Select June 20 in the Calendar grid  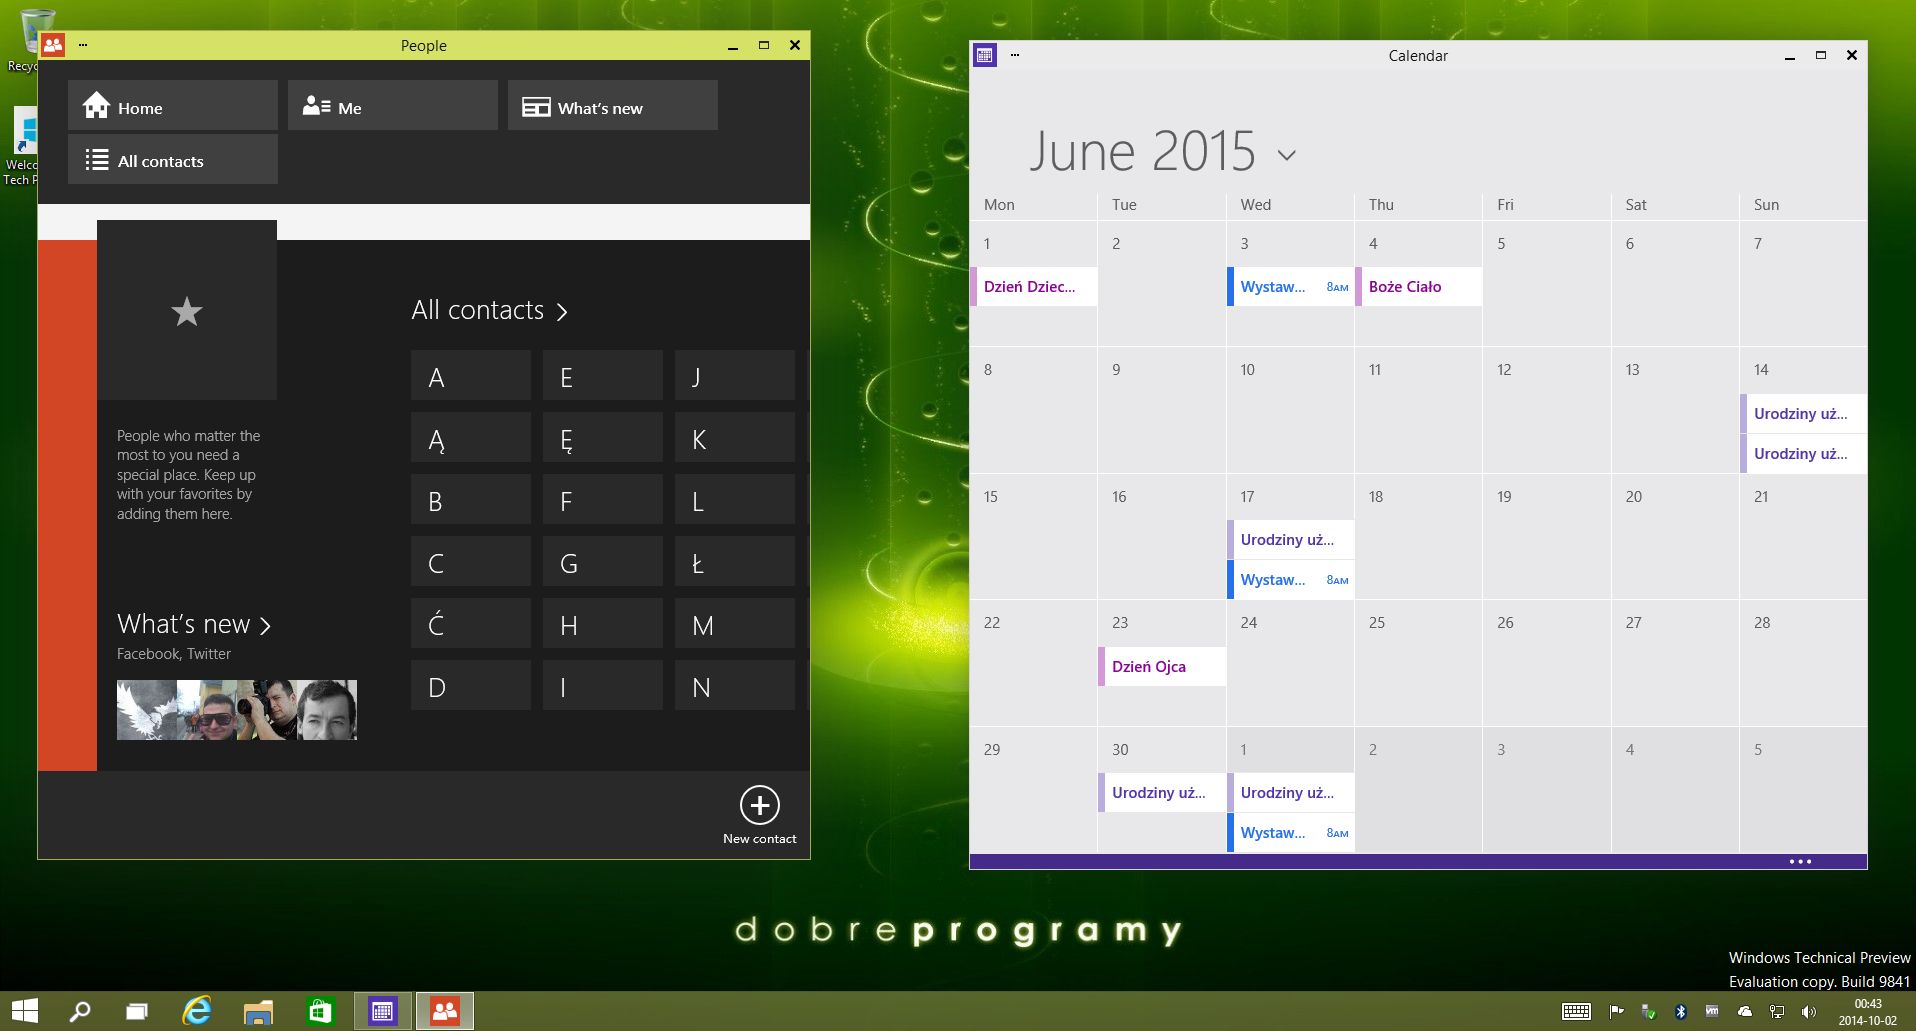click(1675, 537)
